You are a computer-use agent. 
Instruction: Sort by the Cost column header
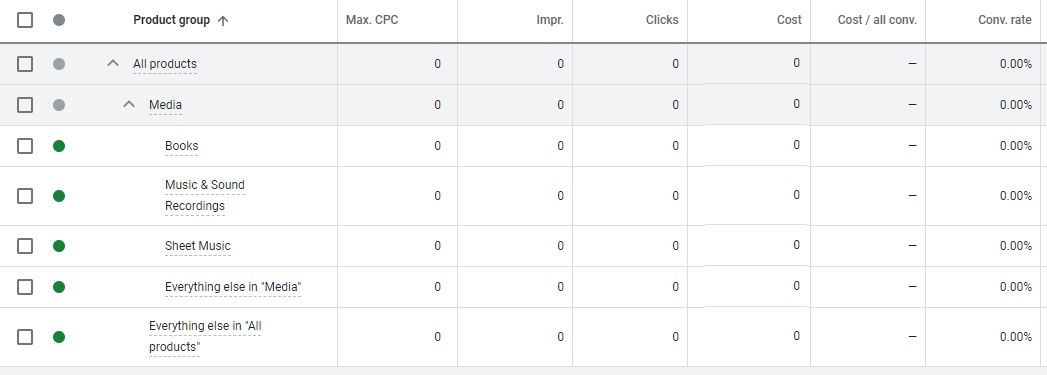pos(789,20)
